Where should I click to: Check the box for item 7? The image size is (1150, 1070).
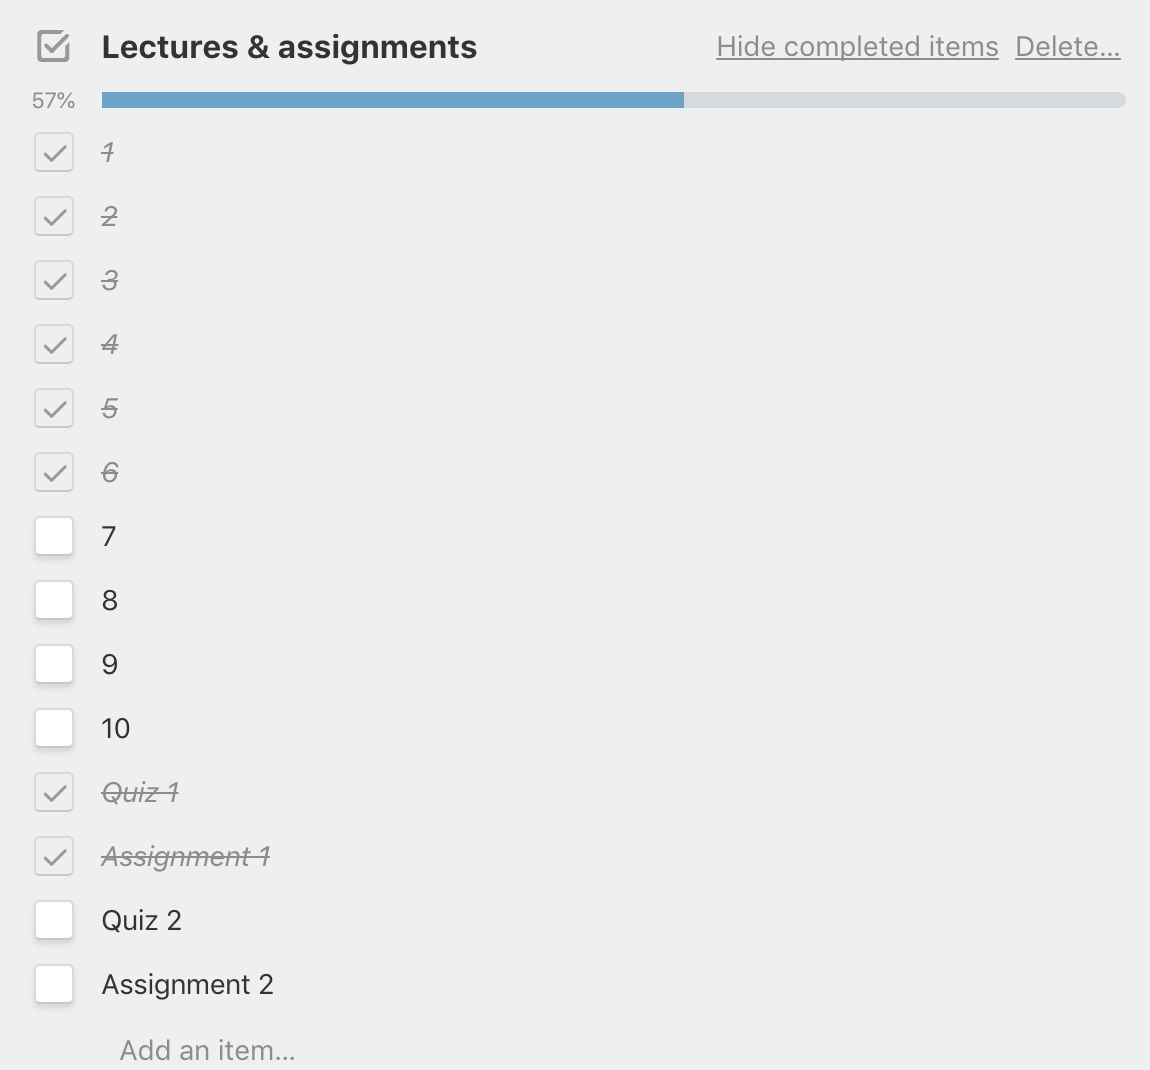click(54, 536)
